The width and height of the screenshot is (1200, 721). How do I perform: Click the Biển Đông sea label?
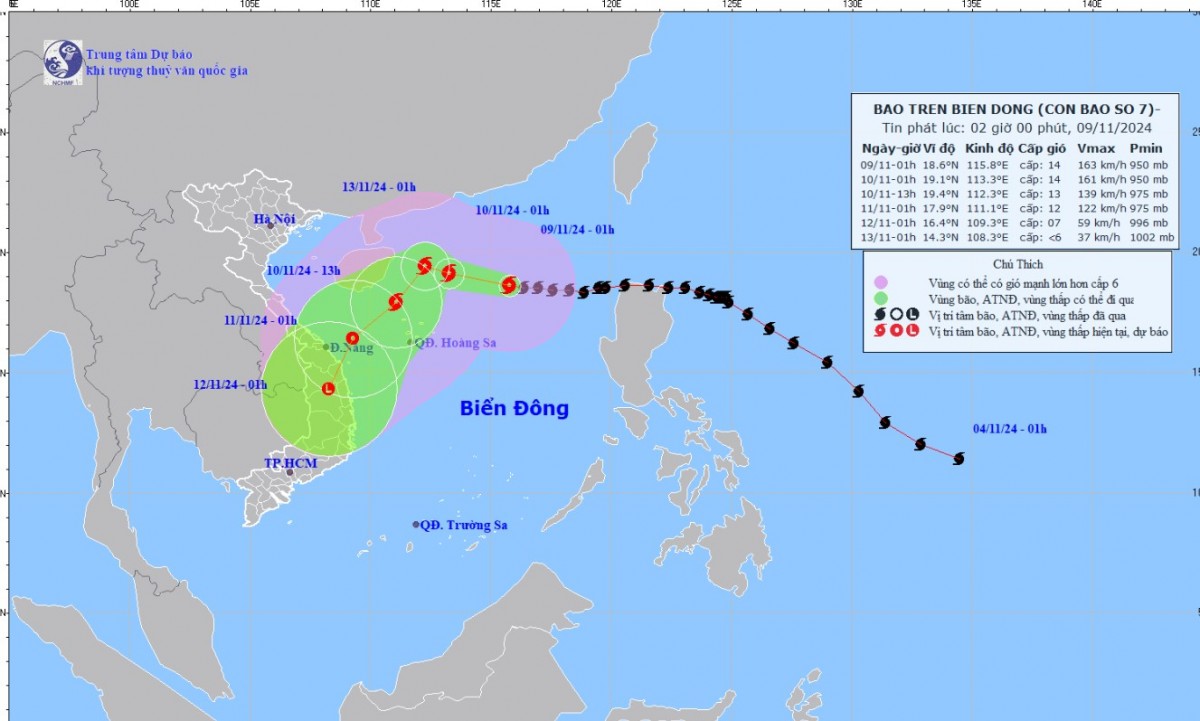pyautogui.click(x=514, y=408)
